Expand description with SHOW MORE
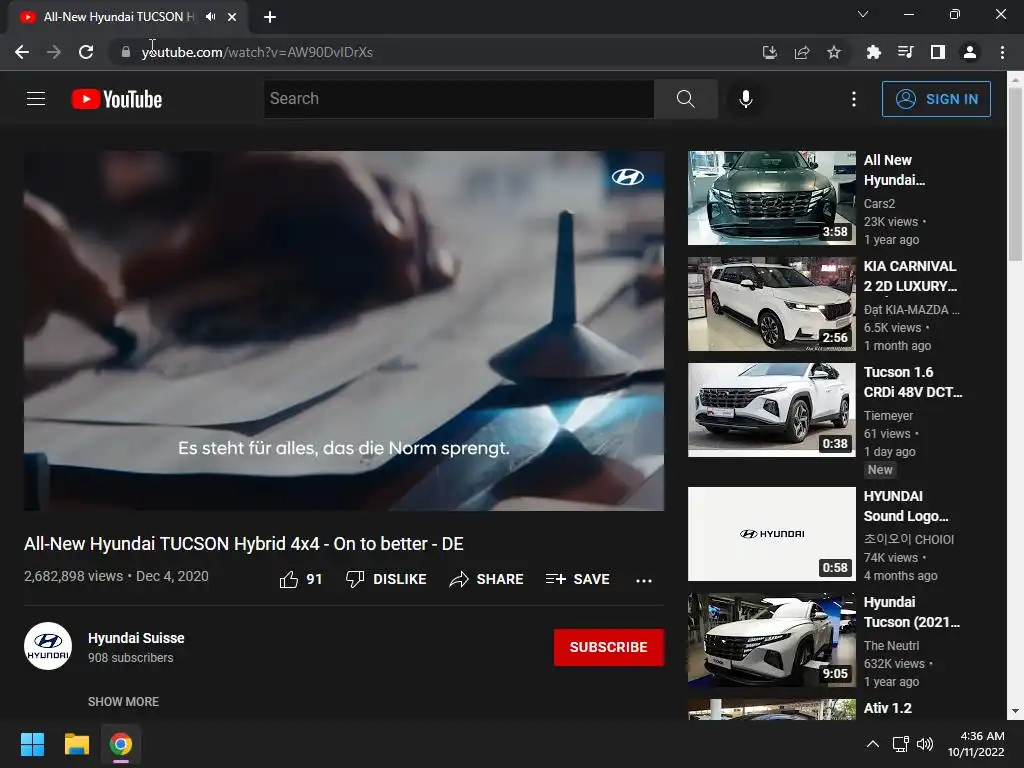Image resolution: width=1024 pixels, height=768 pixels. (123, 701)
